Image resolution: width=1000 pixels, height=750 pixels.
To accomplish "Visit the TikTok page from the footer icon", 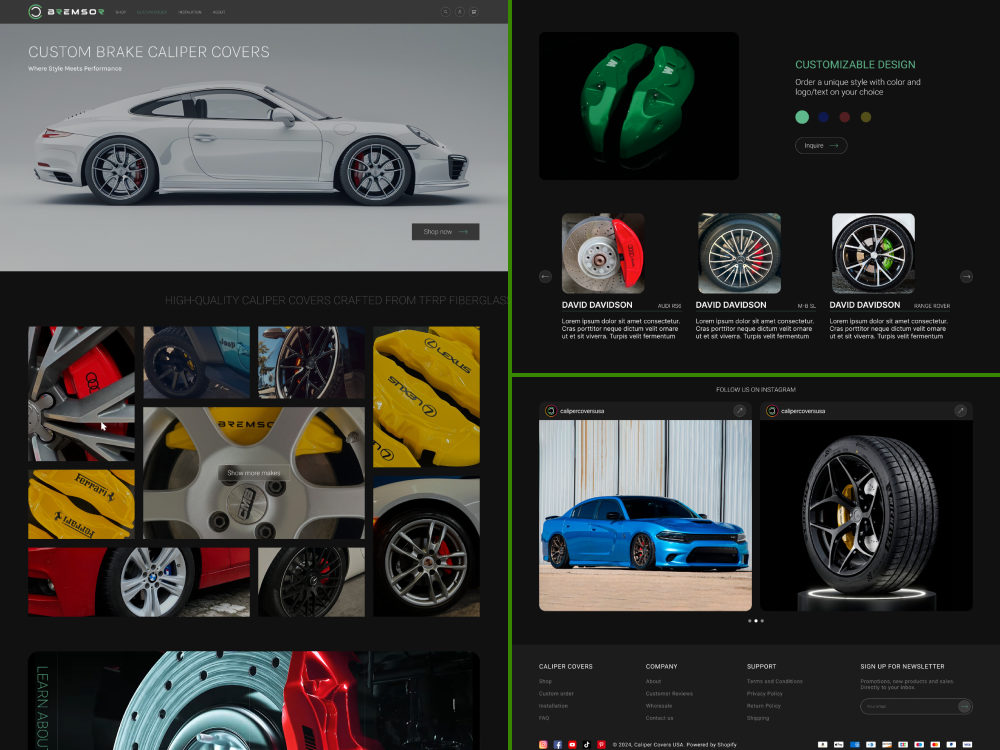I will (587, 744).
